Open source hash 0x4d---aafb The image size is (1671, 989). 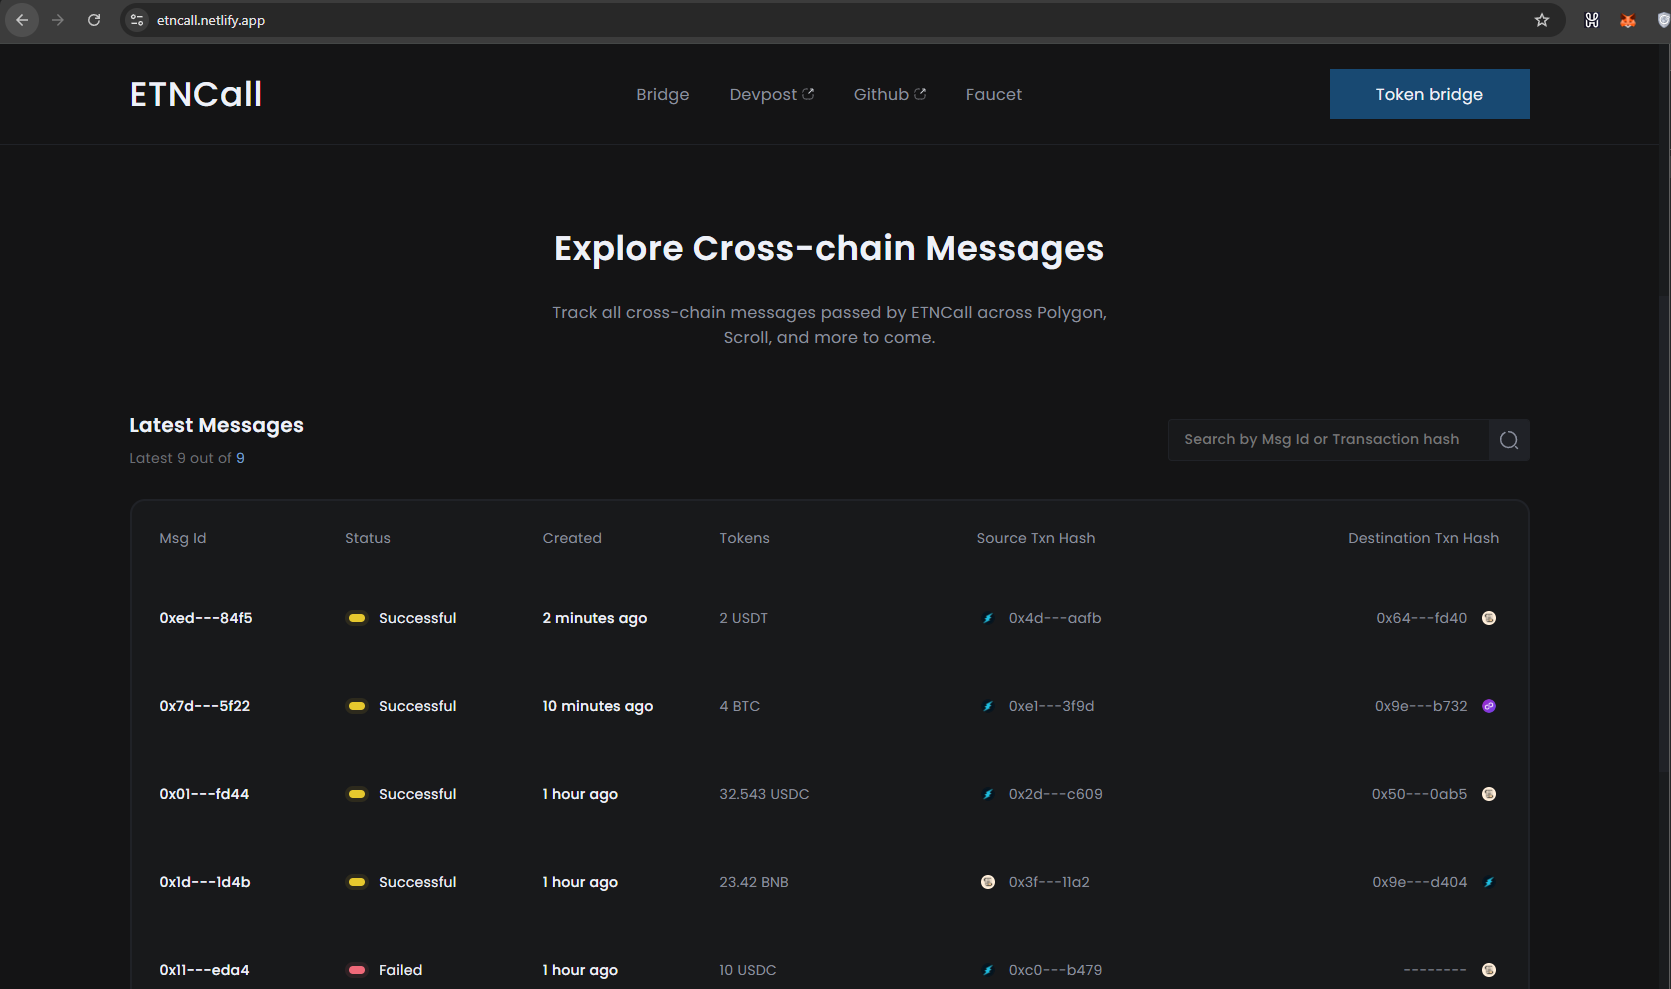1055,618
